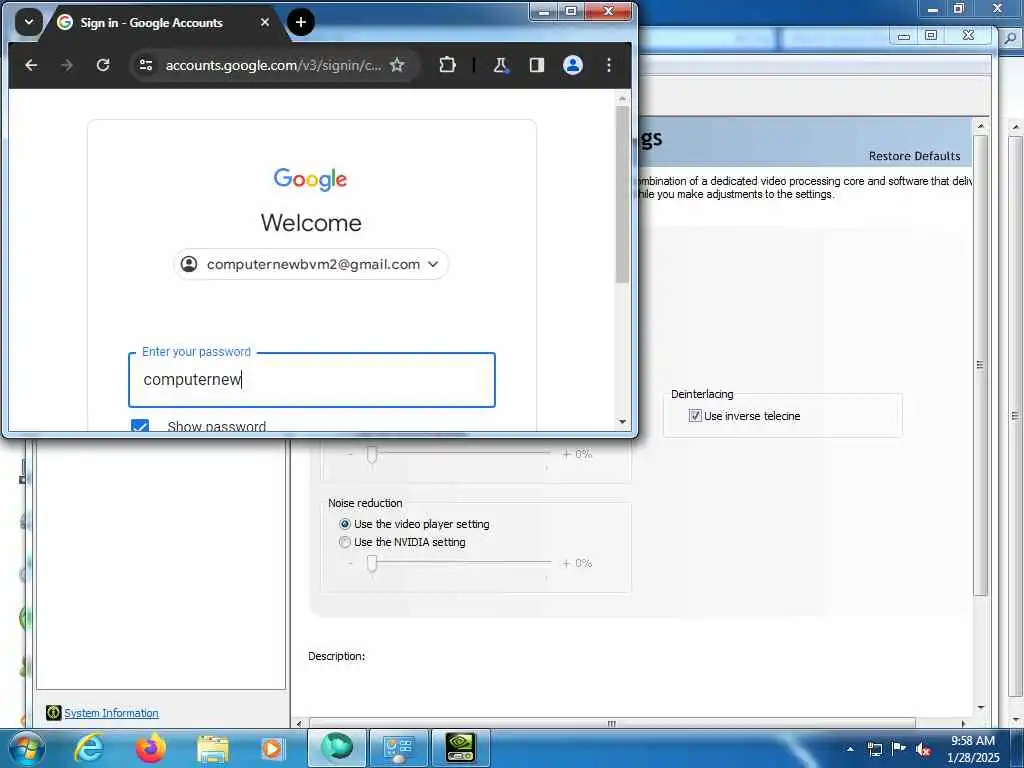Click the upper slider handle above Noise reduction

pyautogui.click(x=372, y=454)
